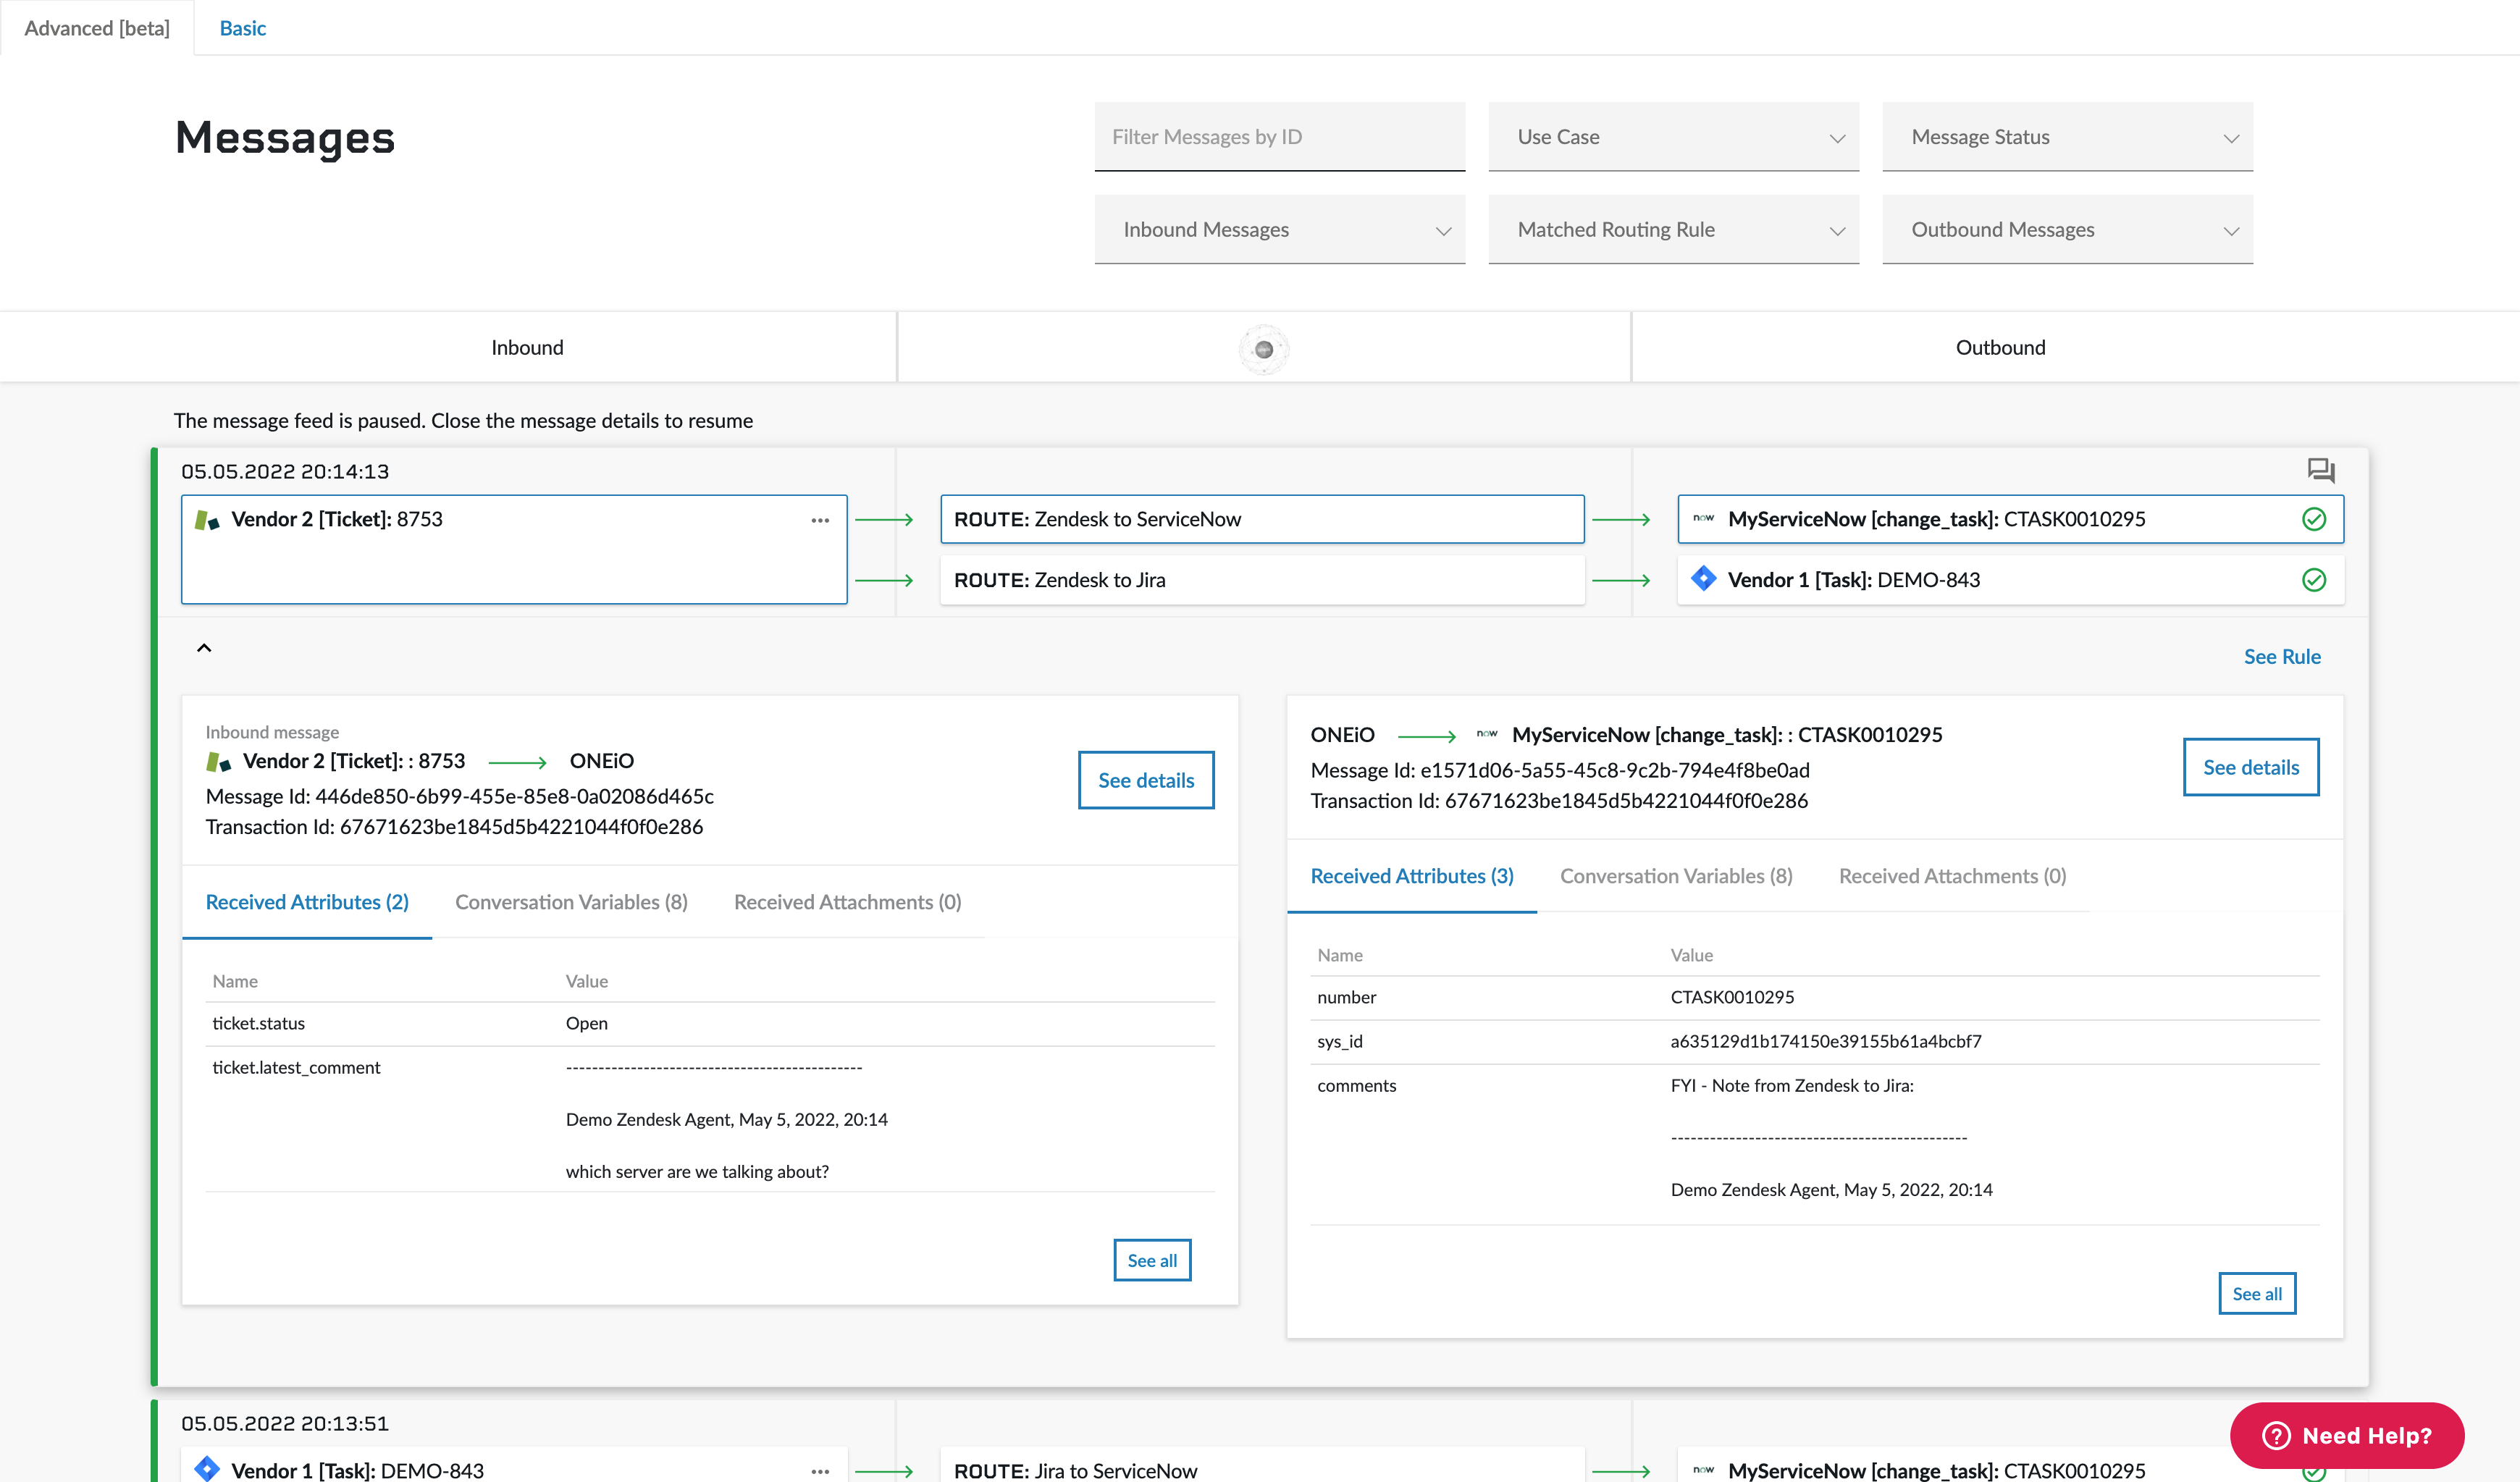This screenshot has width=2520, height=1482.
Task: Open the Use Case dropdown
Action: [x=1674, y=137]
